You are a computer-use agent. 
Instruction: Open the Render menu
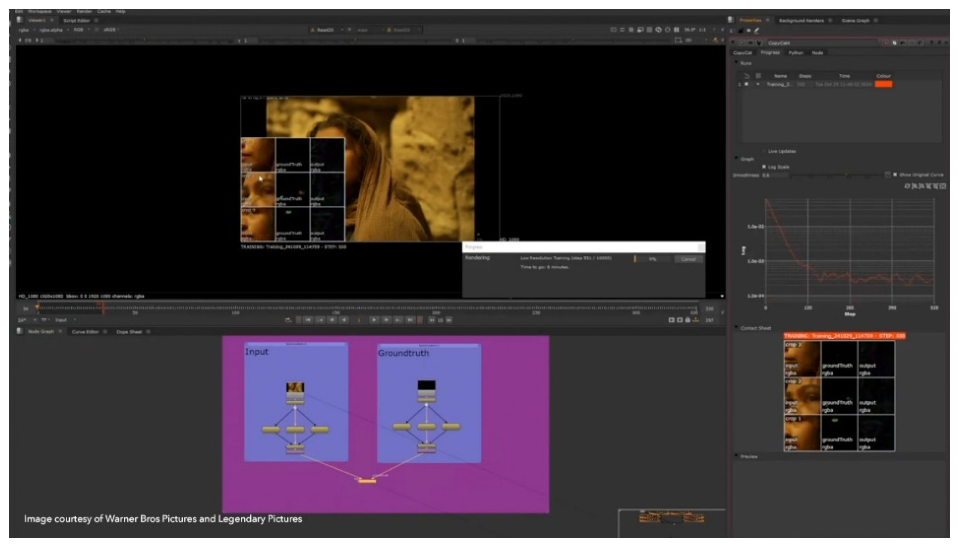pos(84,11)
